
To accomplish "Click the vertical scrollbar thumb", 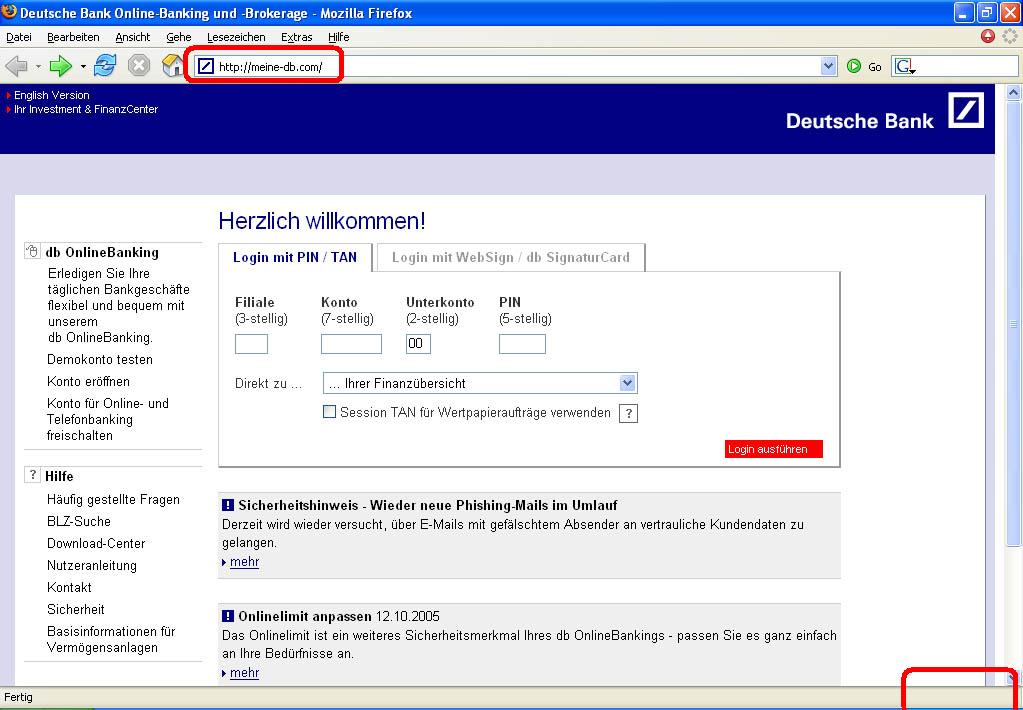I will (1013, 323).
